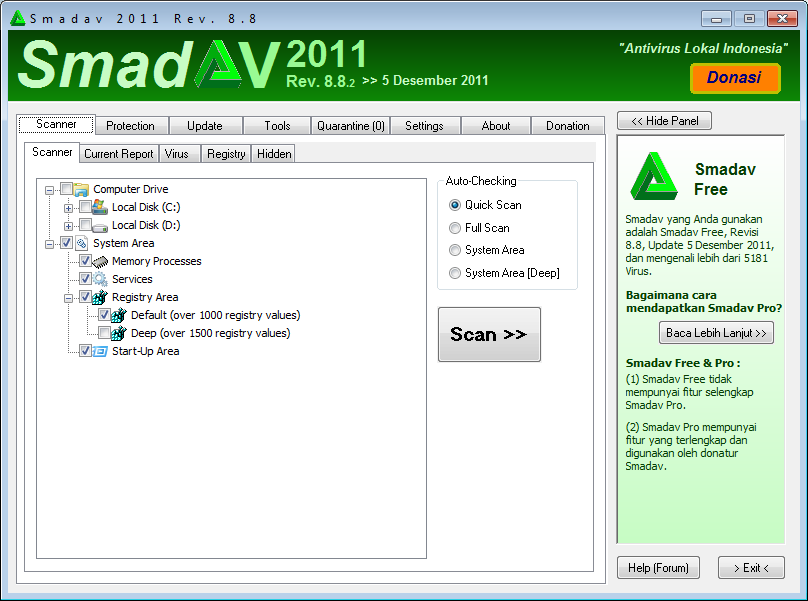Select the Full Scan radio option

coord(454,228)
